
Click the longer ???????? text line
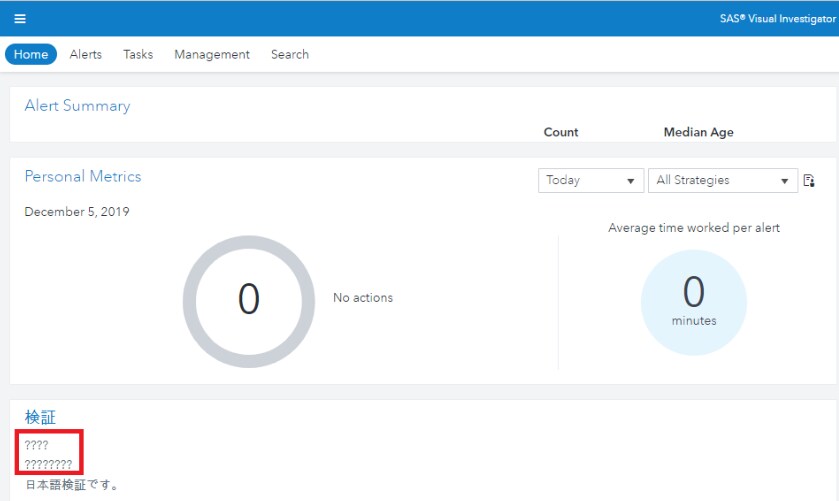pos(48,464)
